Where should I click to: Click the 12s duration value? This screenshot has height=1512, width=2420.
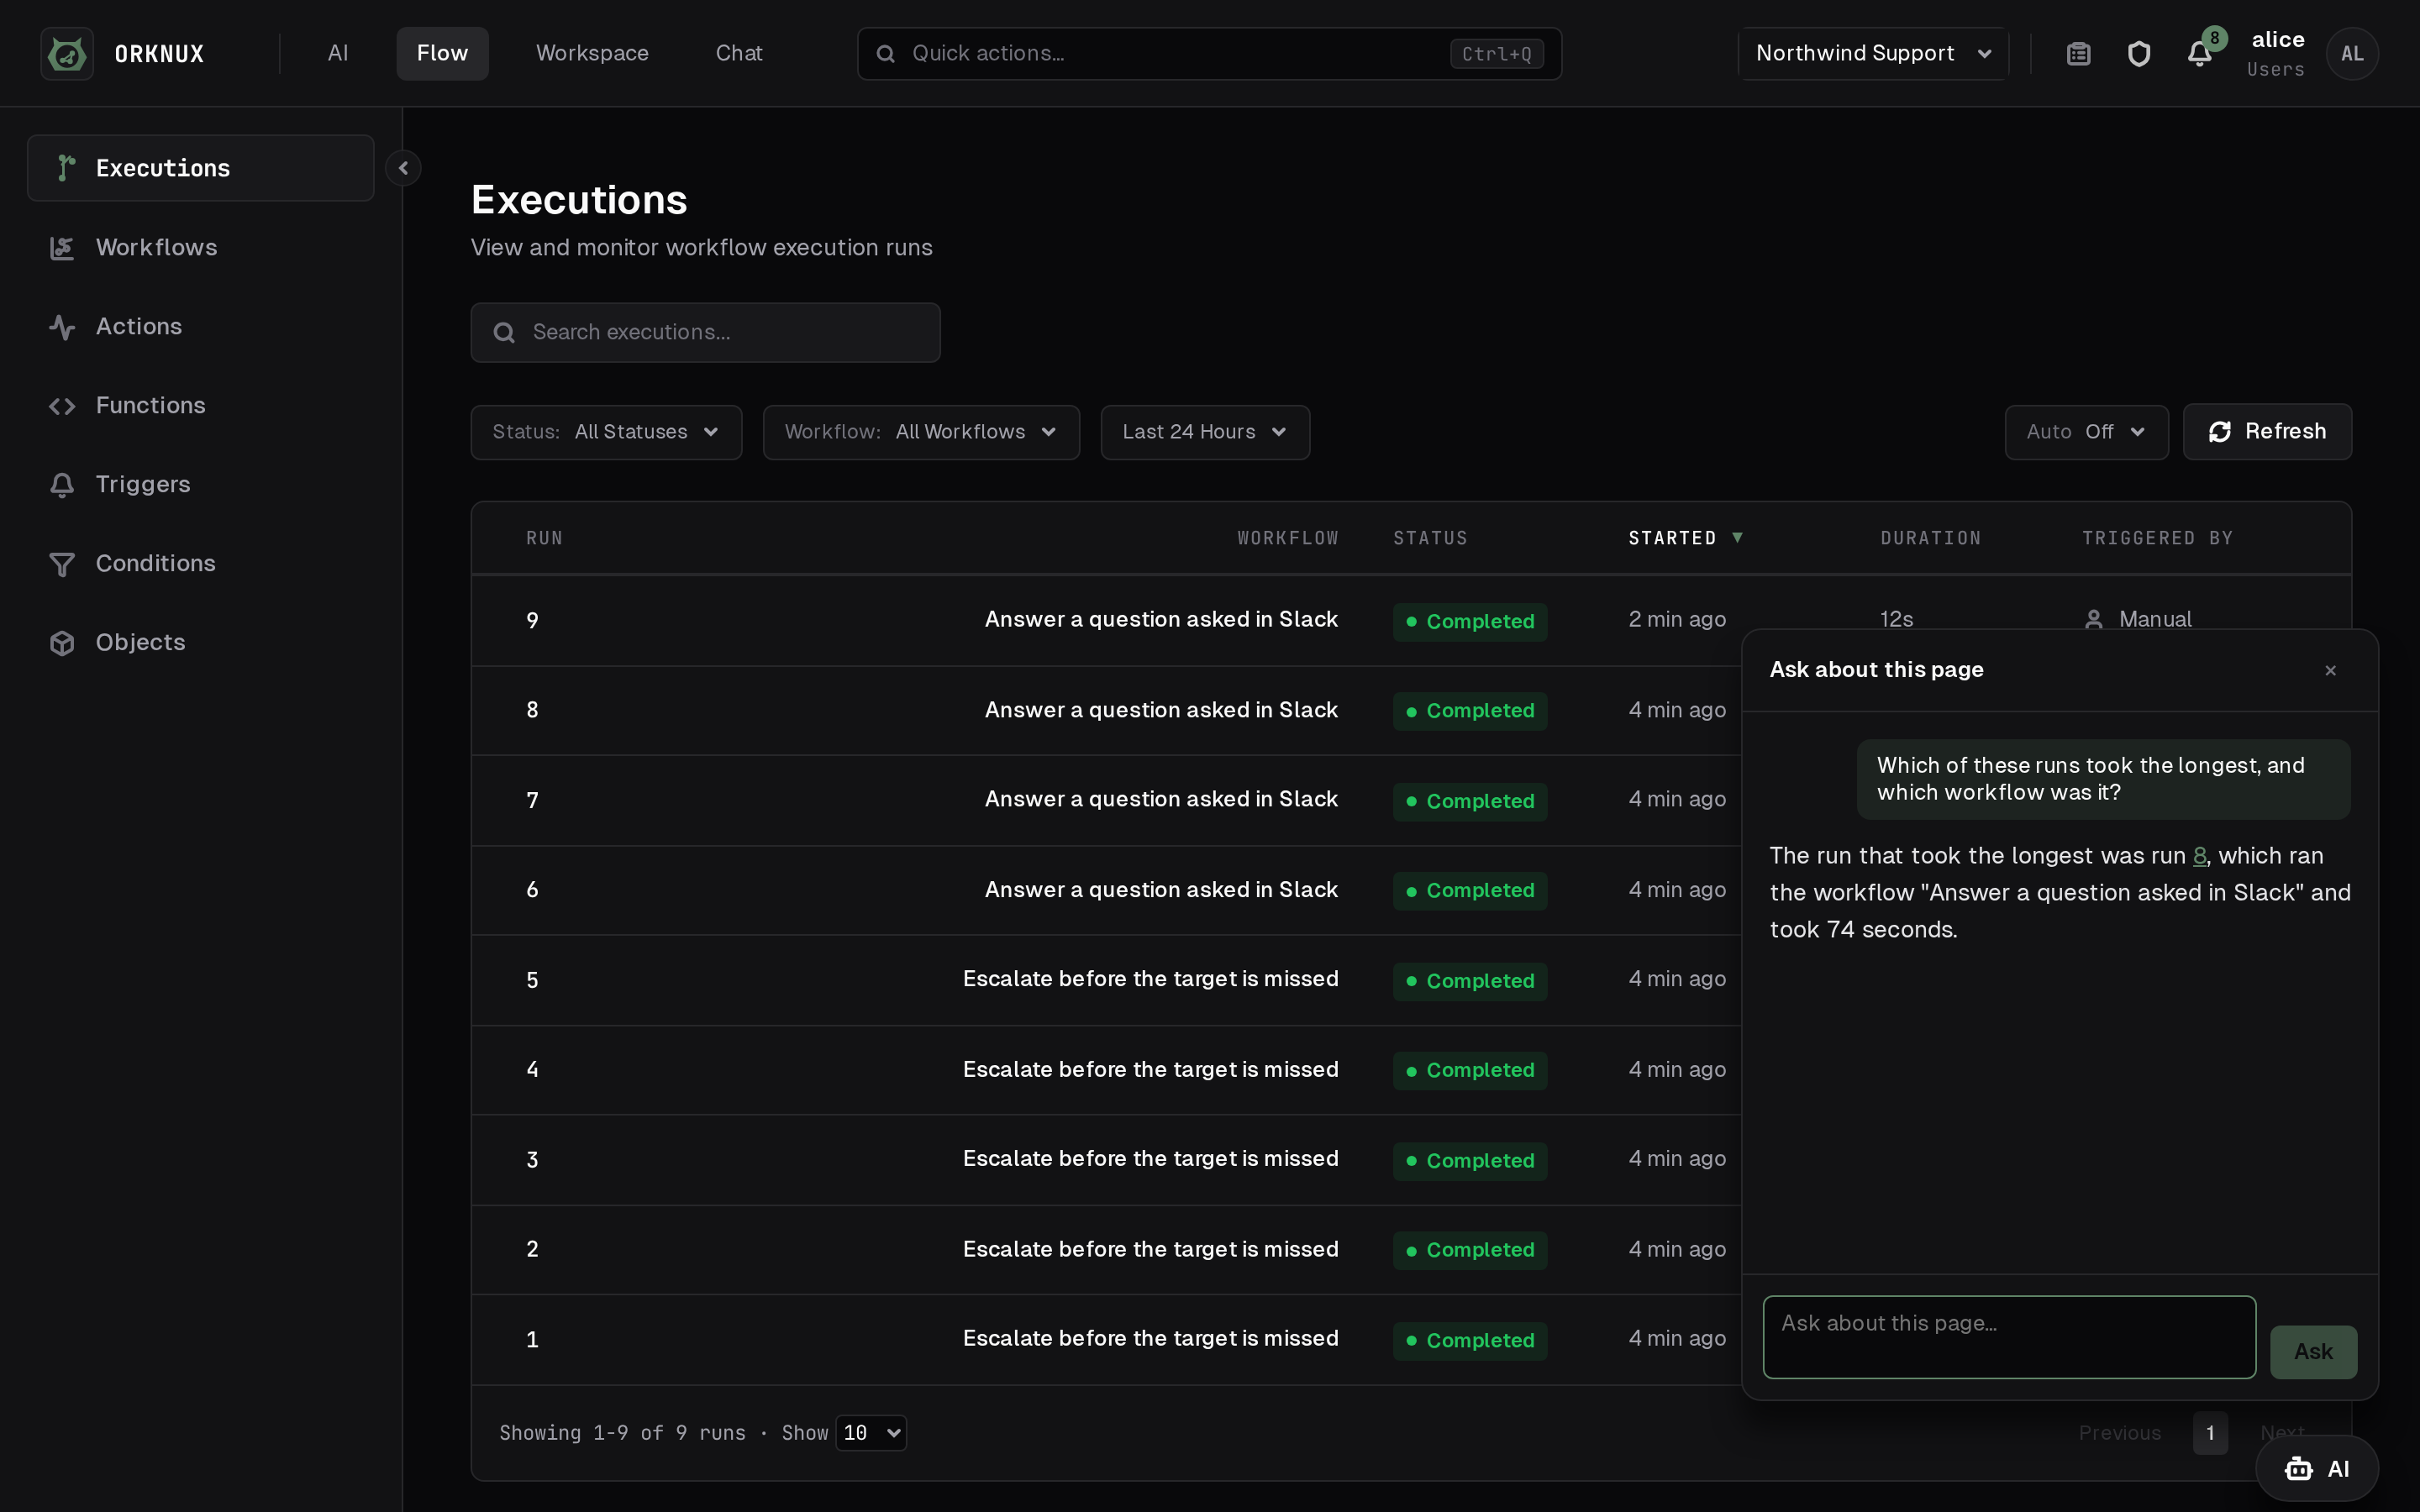(x=1896, y=619)
